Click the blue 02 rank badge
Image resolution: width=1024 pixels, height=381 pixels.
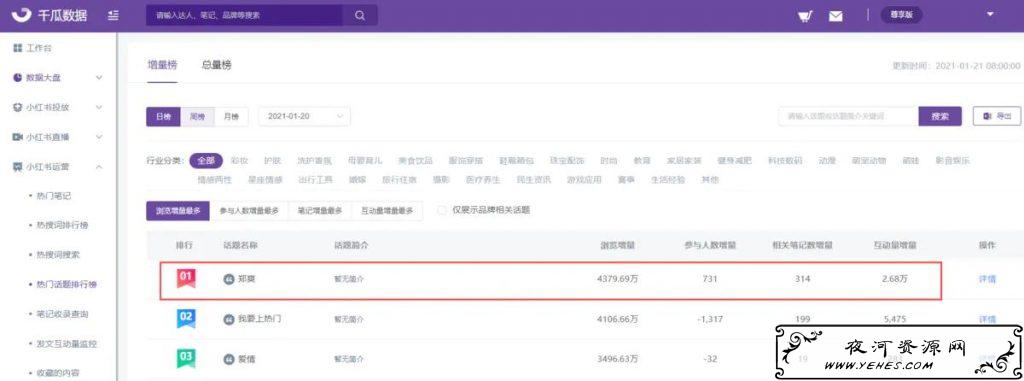pos(186,319)
